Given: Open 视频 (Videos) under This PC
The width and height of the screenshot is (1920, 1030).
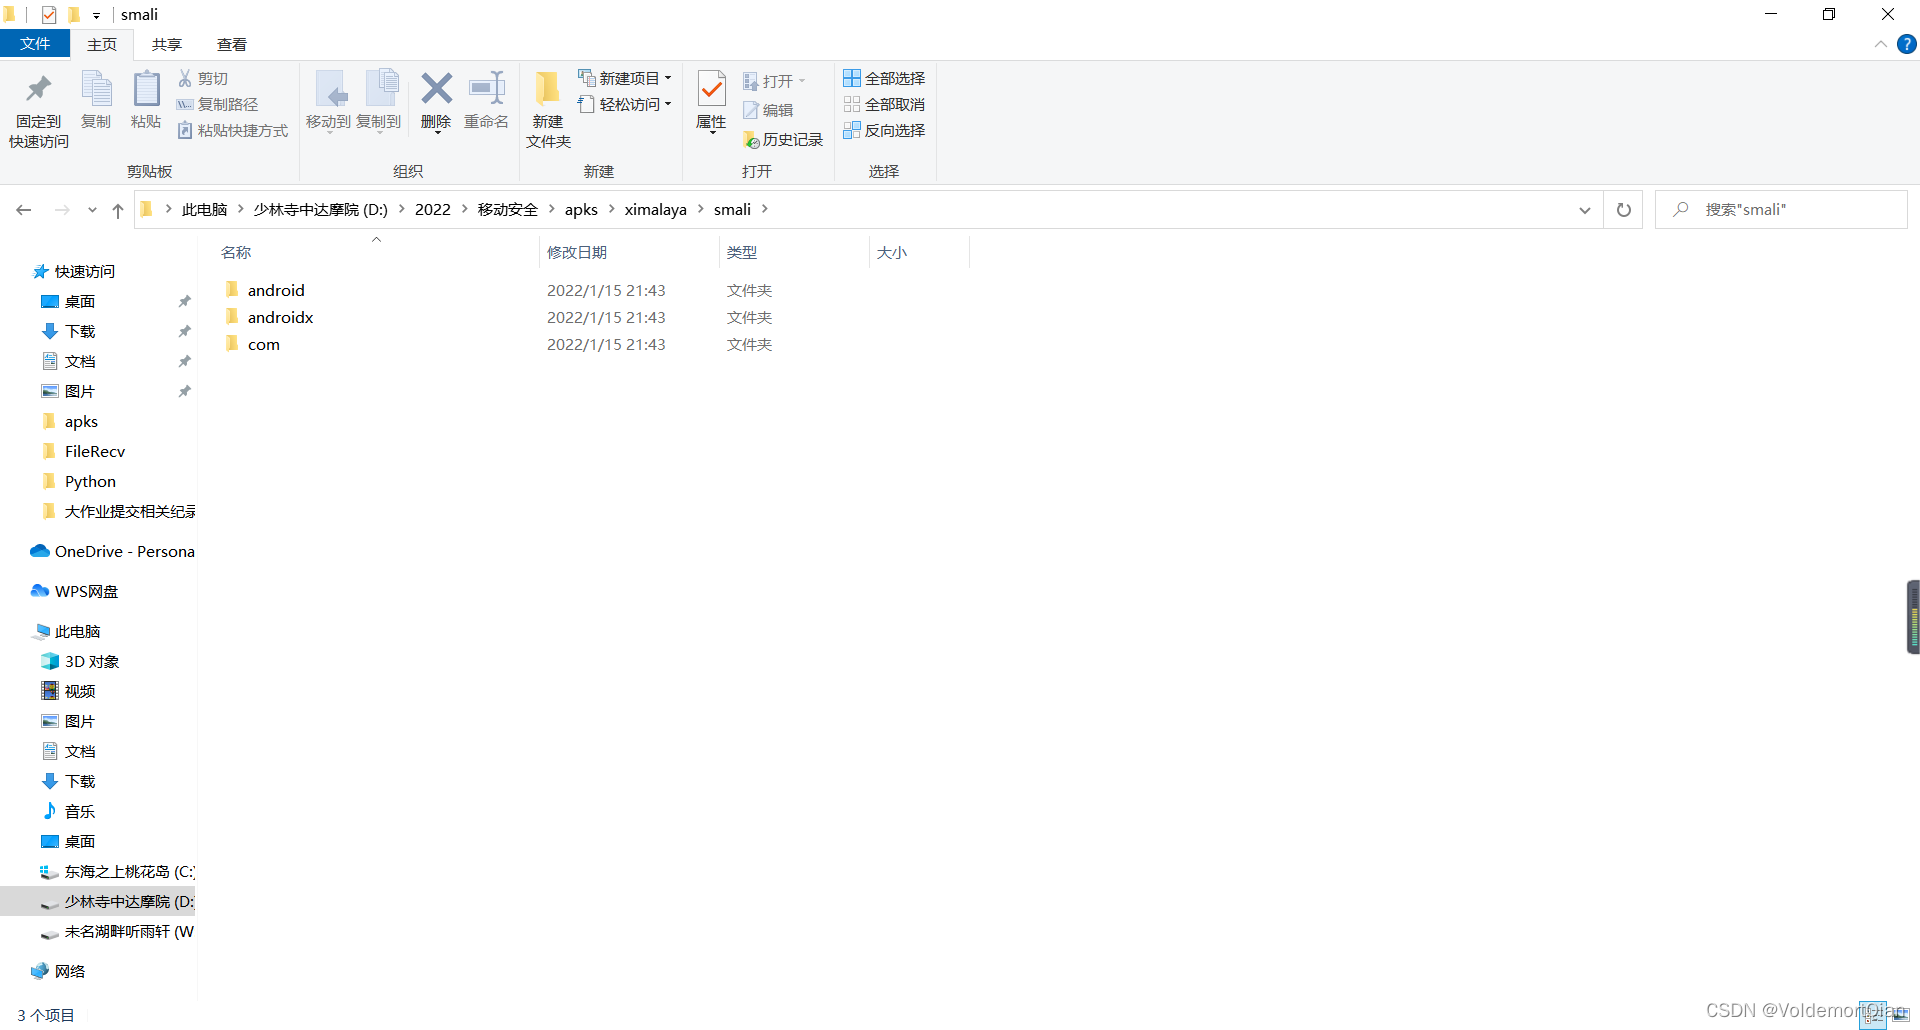Looking at the screenshot, I should (x=68, y=691).
